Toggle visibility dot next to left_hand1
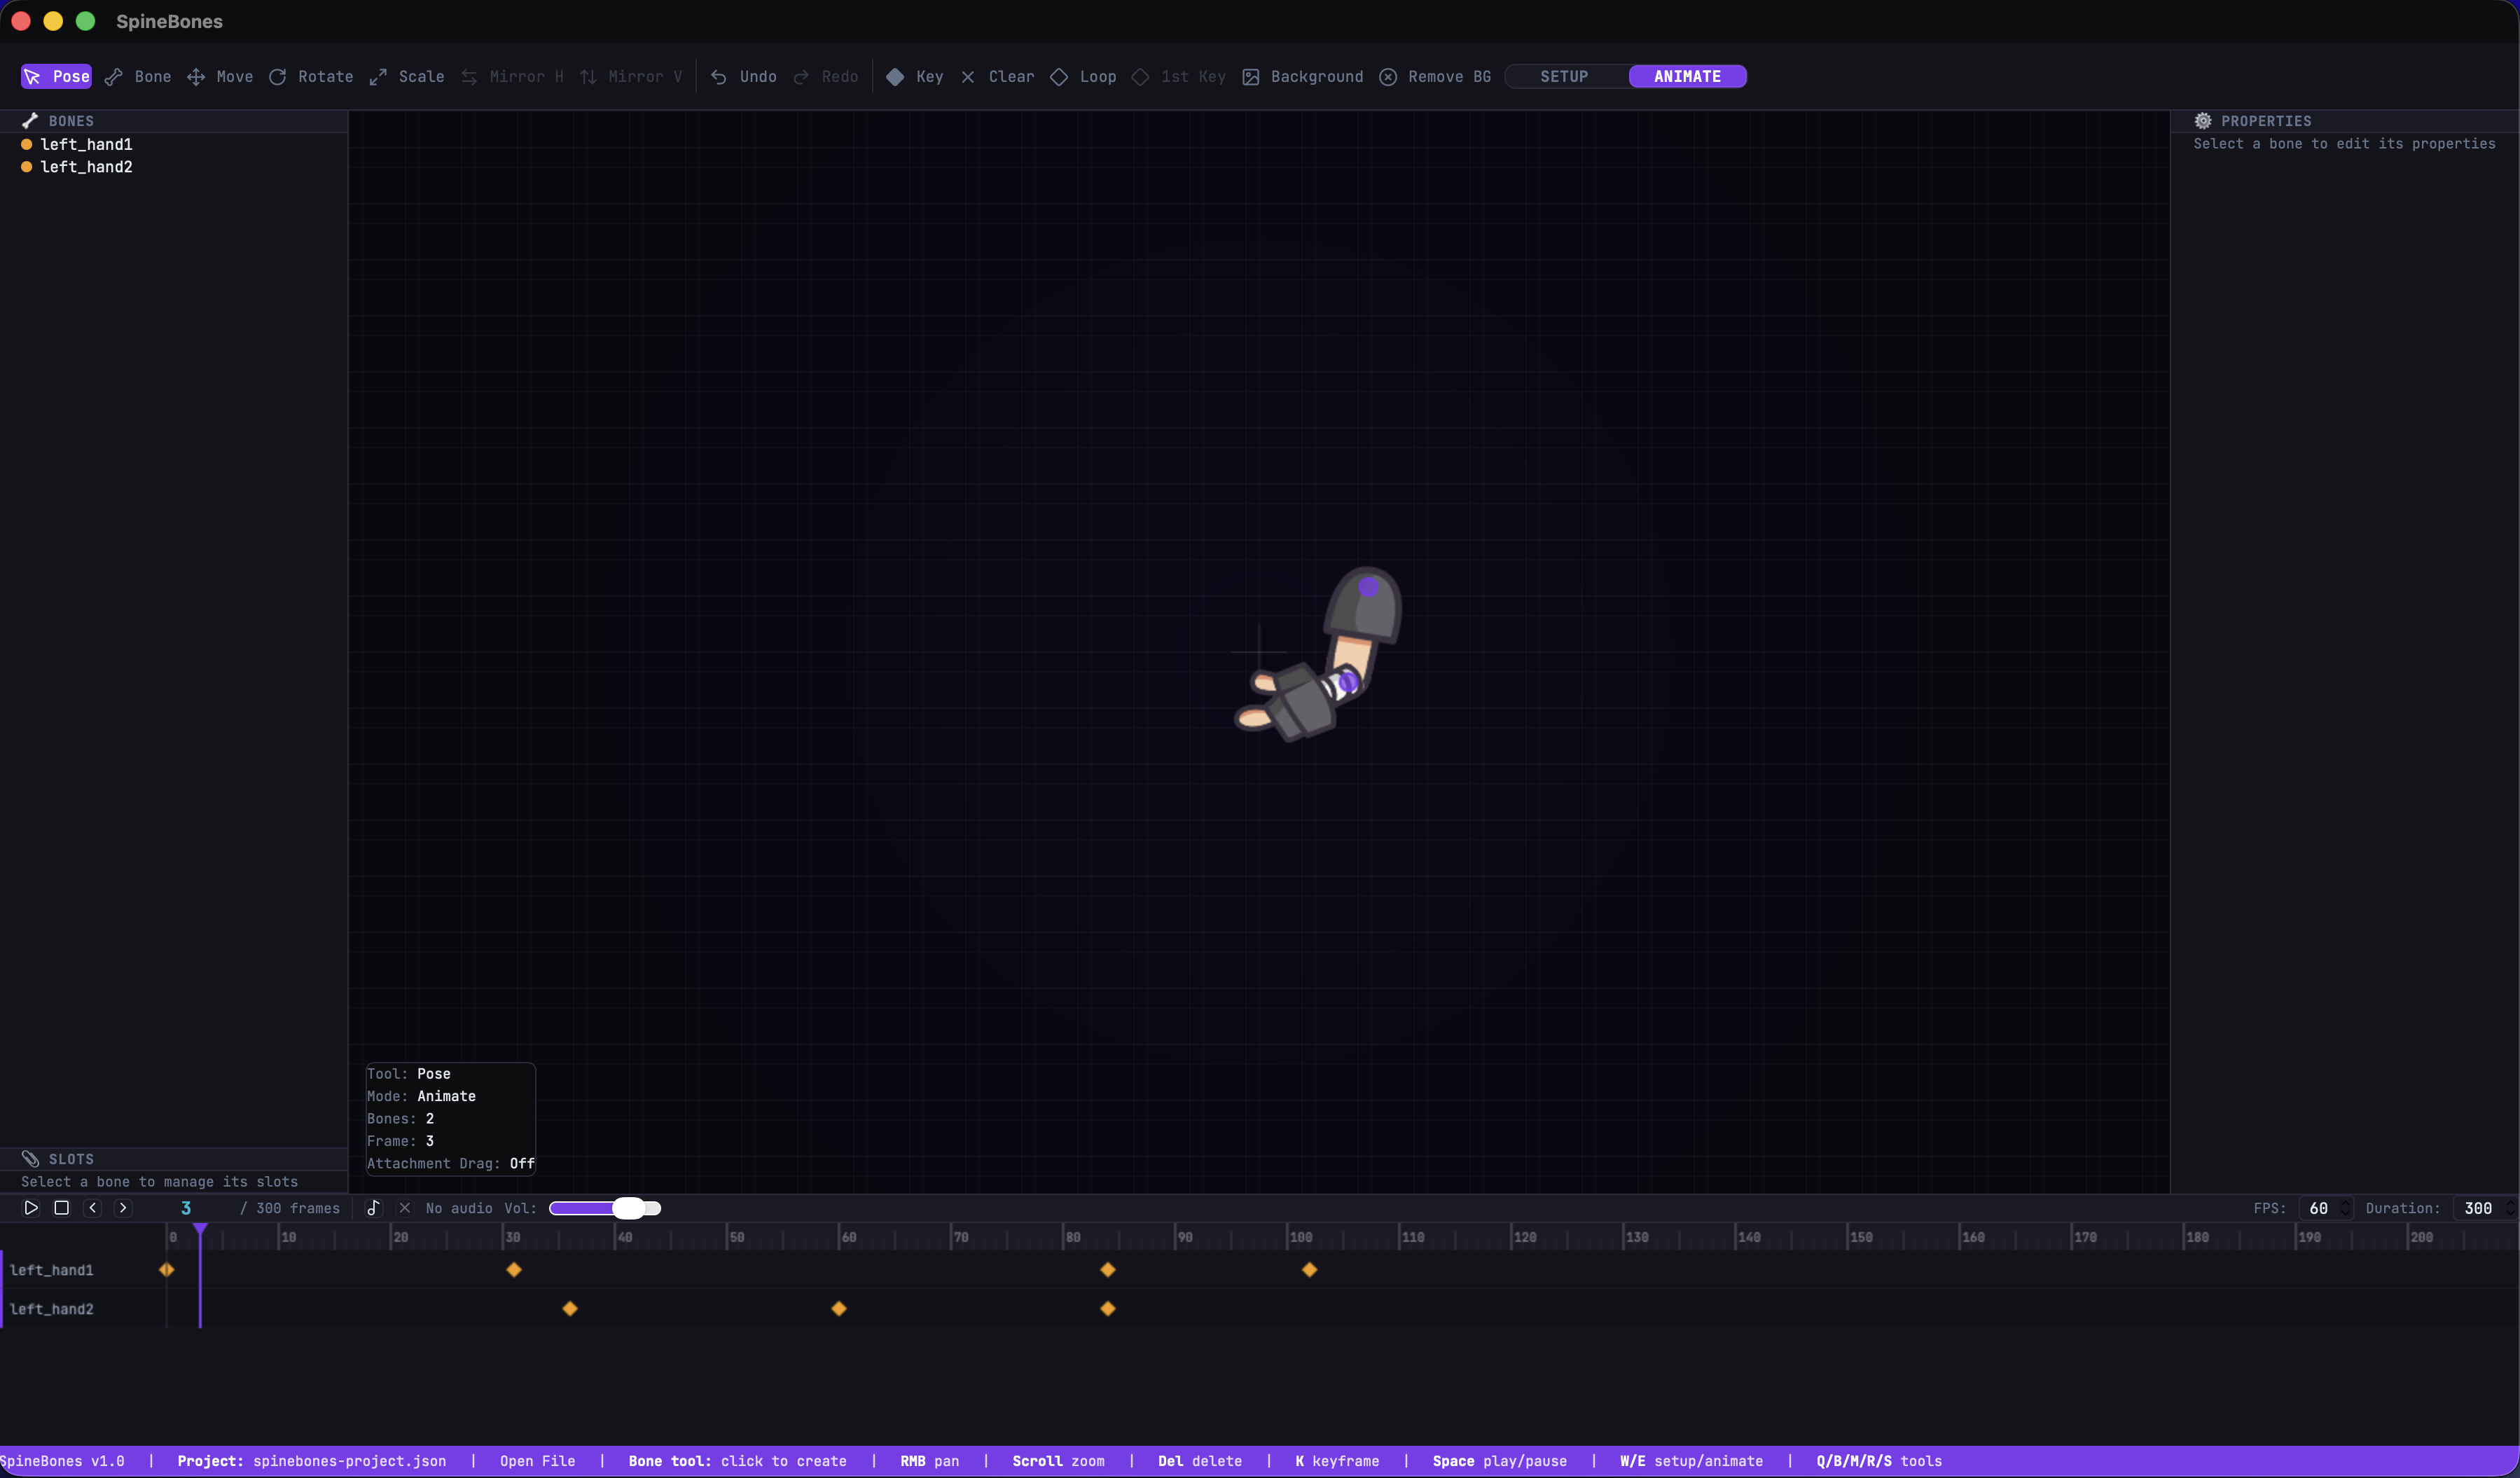2520x1478 pixels. 26,145
